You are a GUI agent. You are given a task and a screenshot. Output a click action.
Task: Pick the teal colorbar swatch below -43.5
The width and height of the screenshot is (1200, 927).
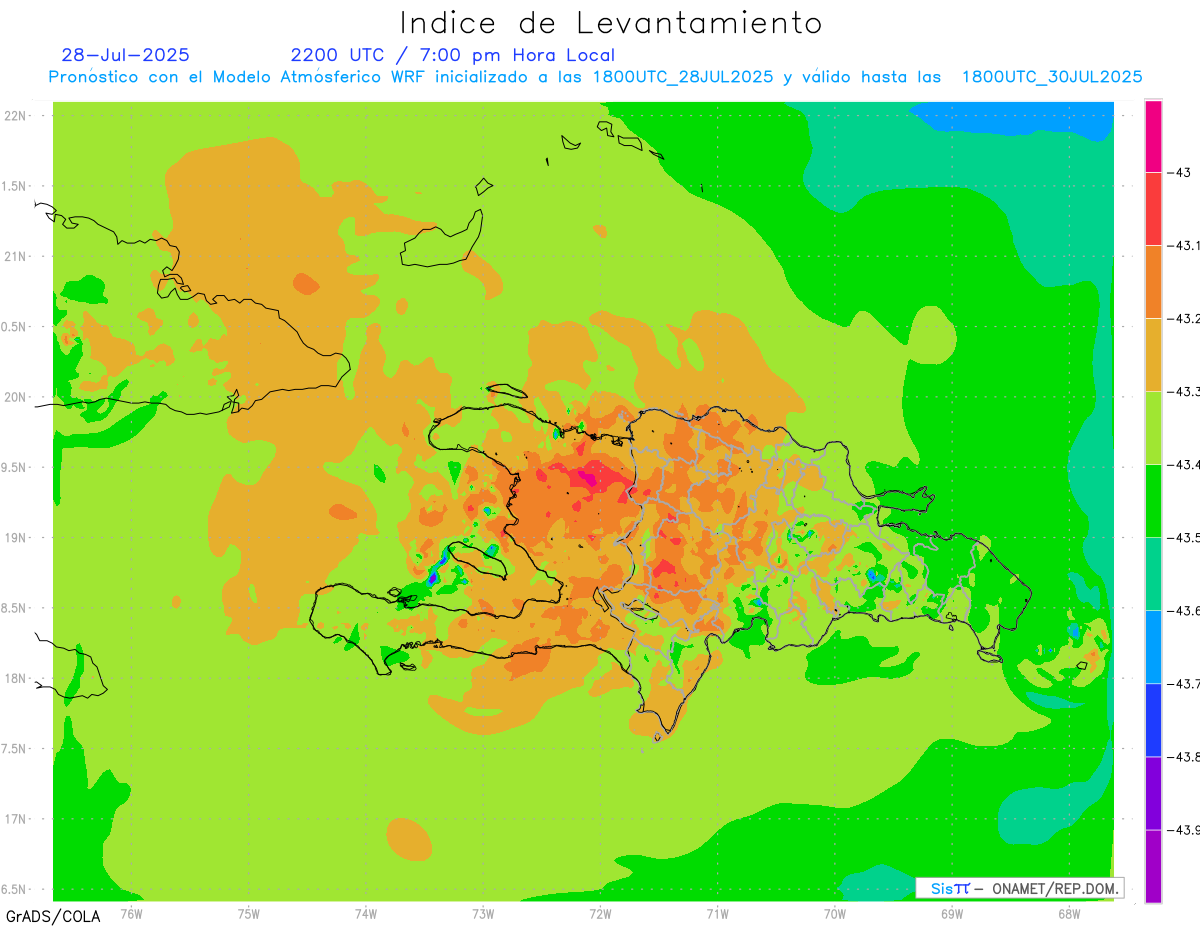(x=1153, y=573)
